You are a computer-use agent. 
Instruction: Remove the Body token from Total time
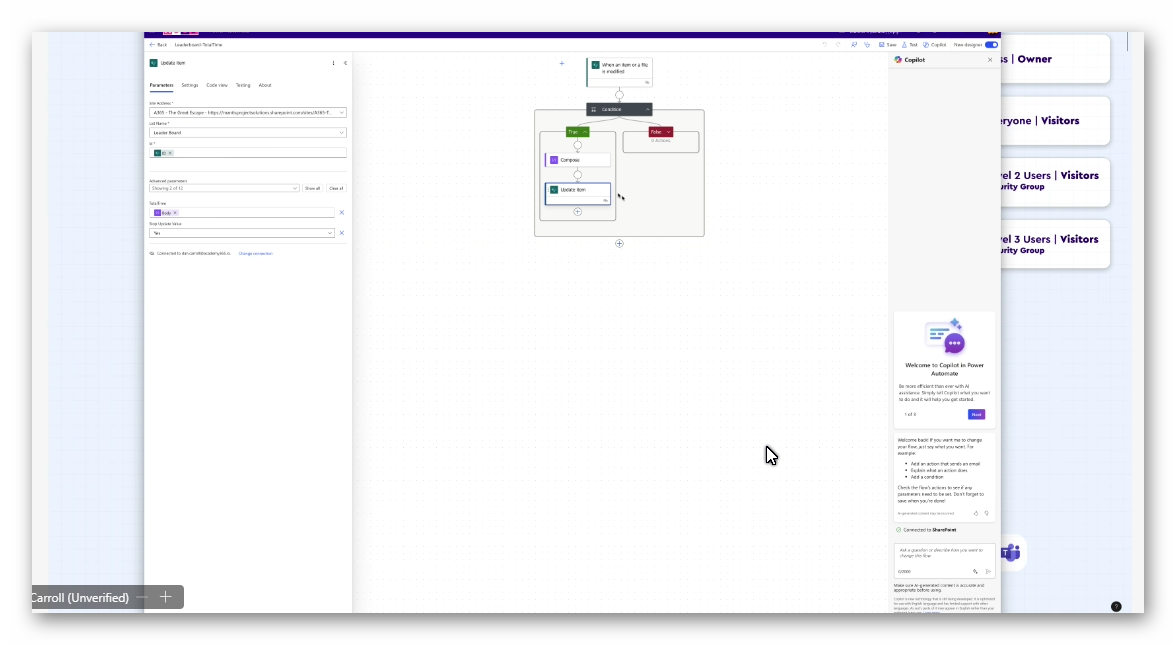[176, 213]
